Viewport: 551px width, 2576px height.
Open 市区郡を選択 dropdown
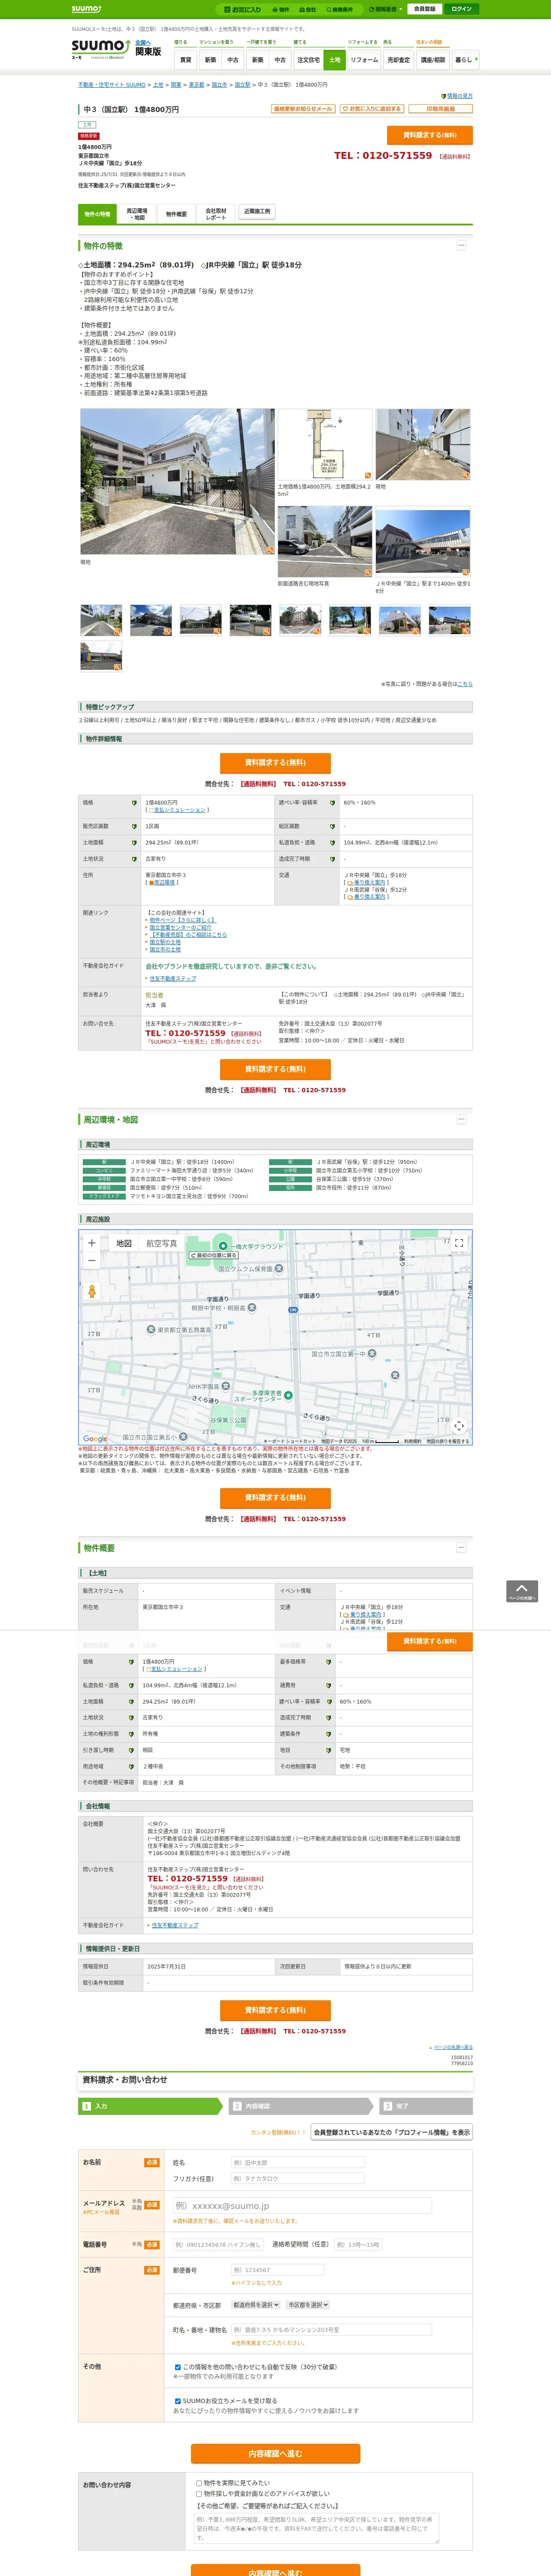coord(308,2305)
